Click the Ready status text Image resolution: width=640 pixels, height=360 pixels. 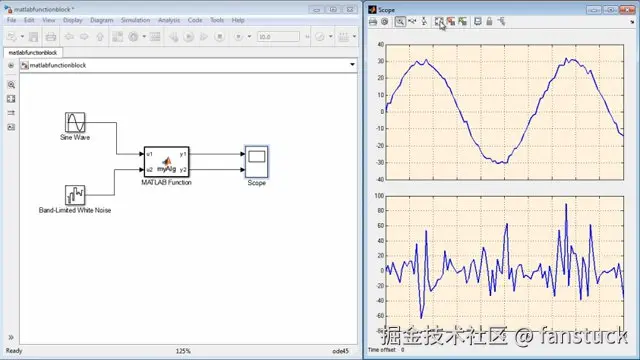(x=14, y=351)
